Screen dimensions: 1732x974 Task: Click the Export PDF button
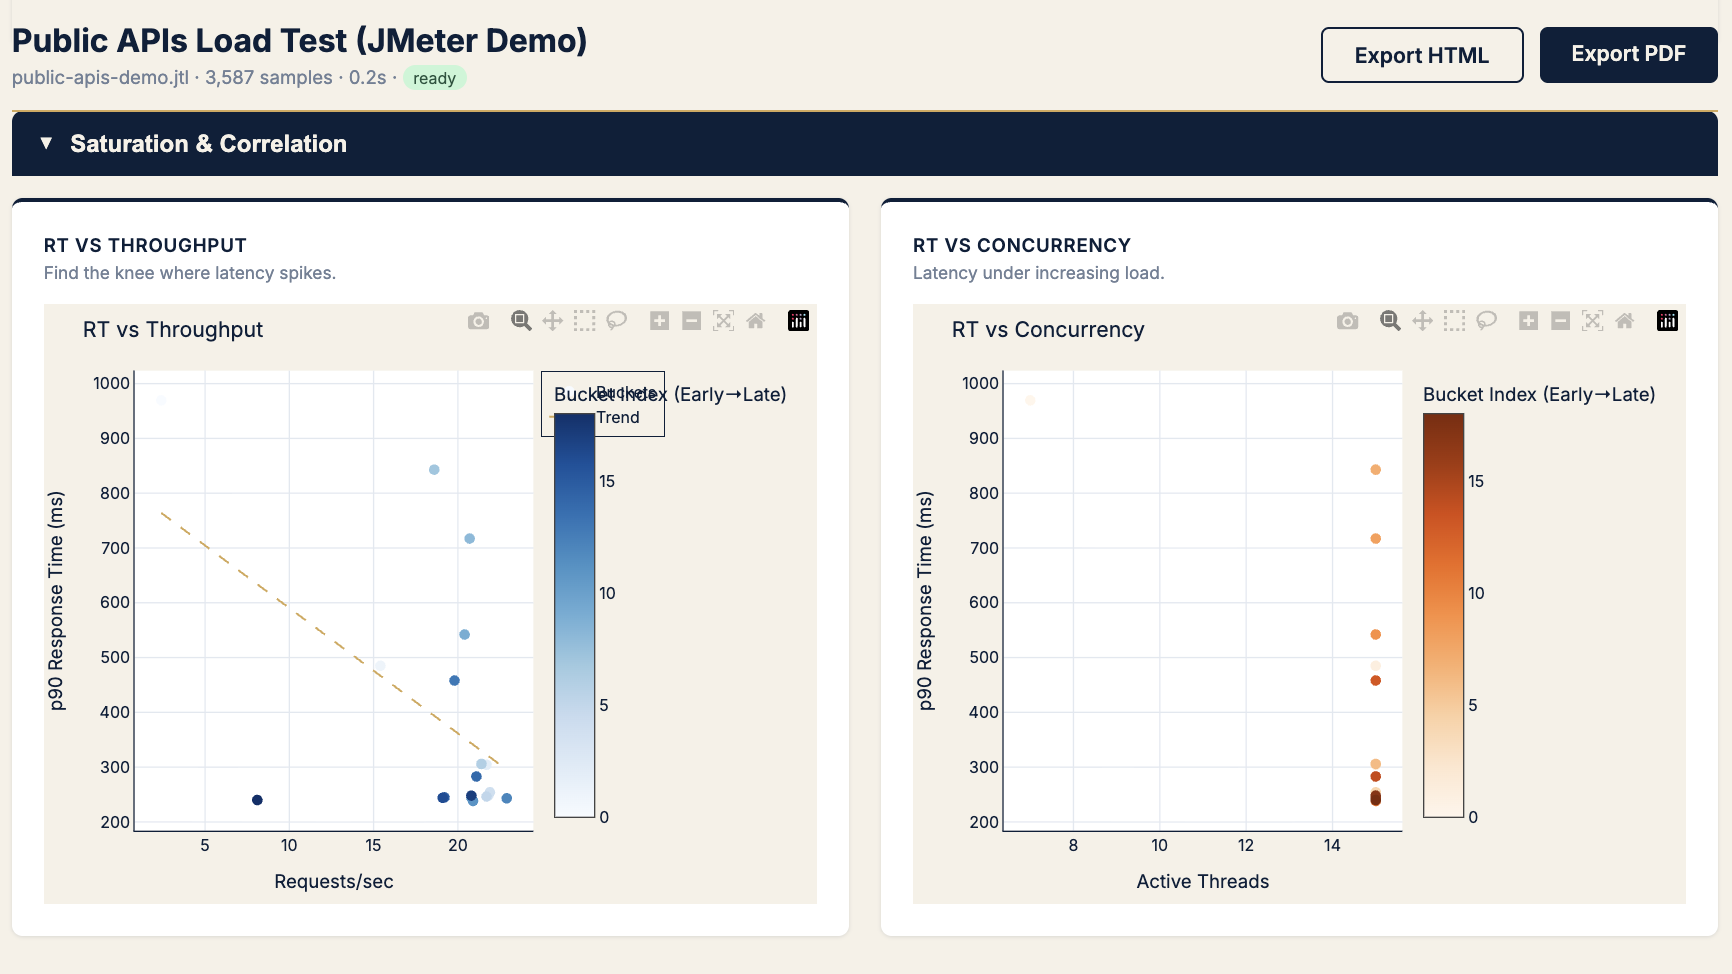tap(1628, 55)
